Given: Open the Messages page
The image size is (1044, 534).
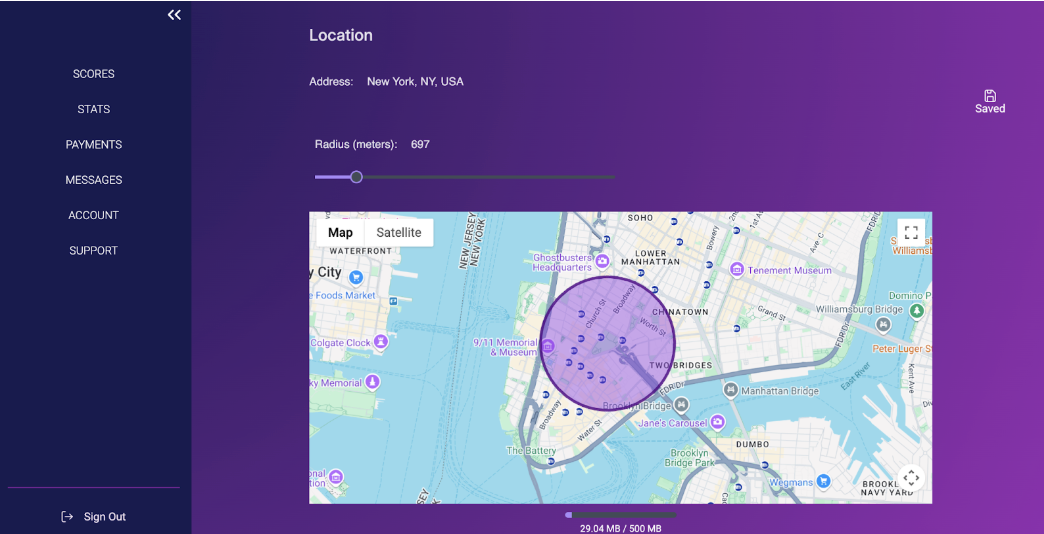Looking at the screenshot, I should click(x=94, y=180).
